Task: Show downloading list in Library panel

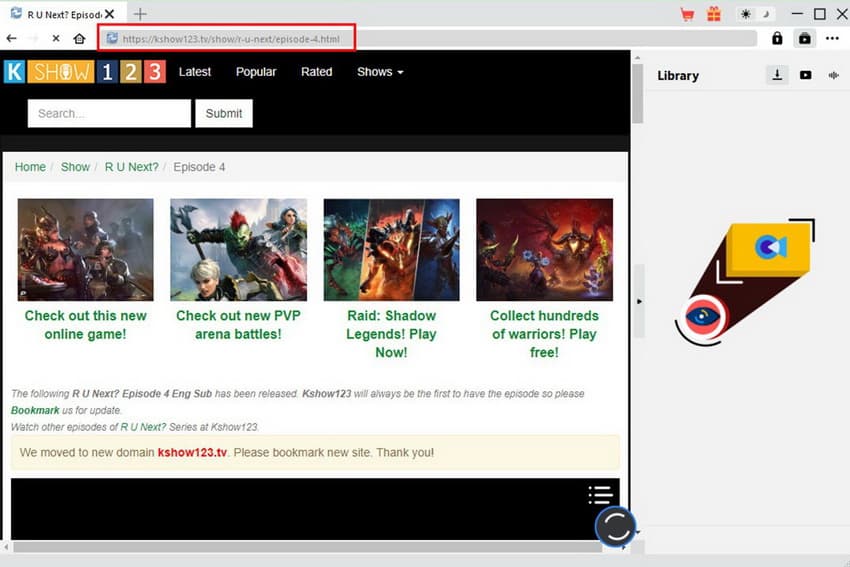Action: coord(777,75)
